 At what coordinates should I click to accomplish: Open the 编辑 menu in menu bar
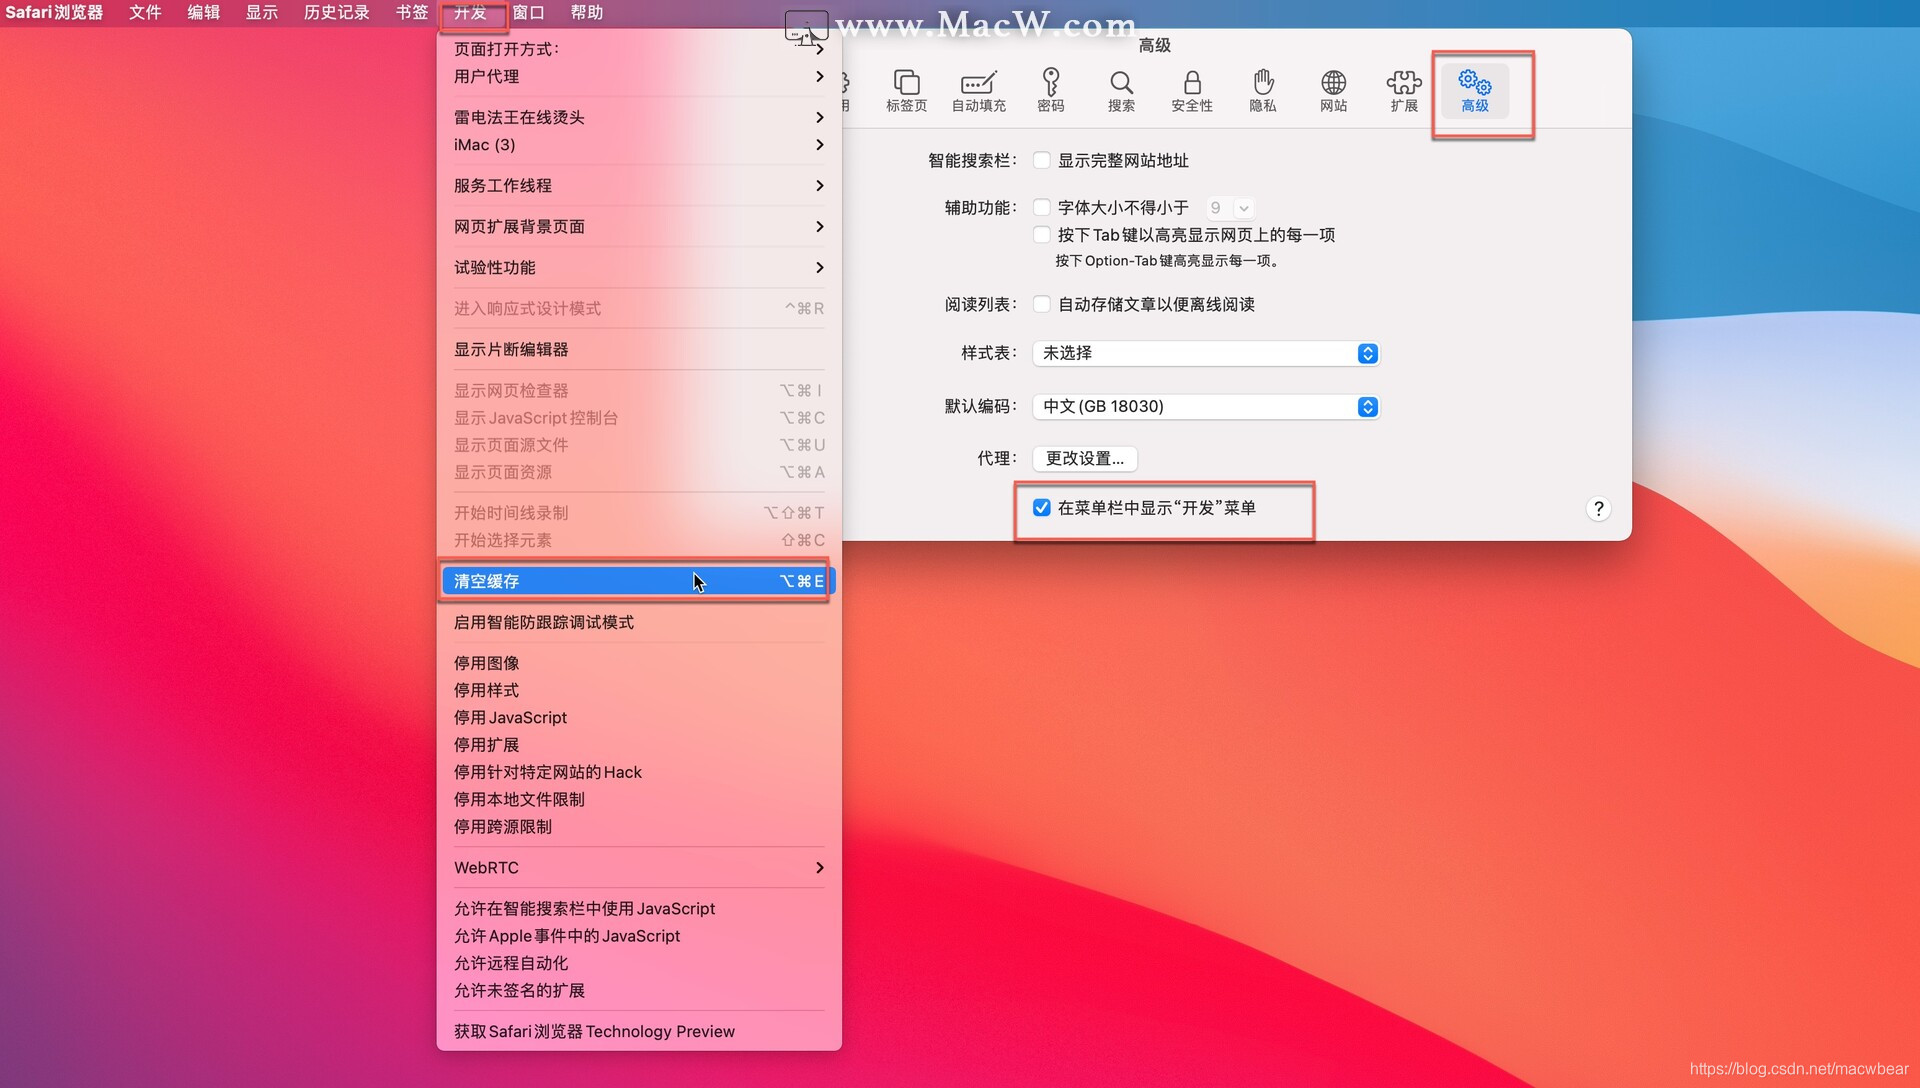click(x=203, y=12)
